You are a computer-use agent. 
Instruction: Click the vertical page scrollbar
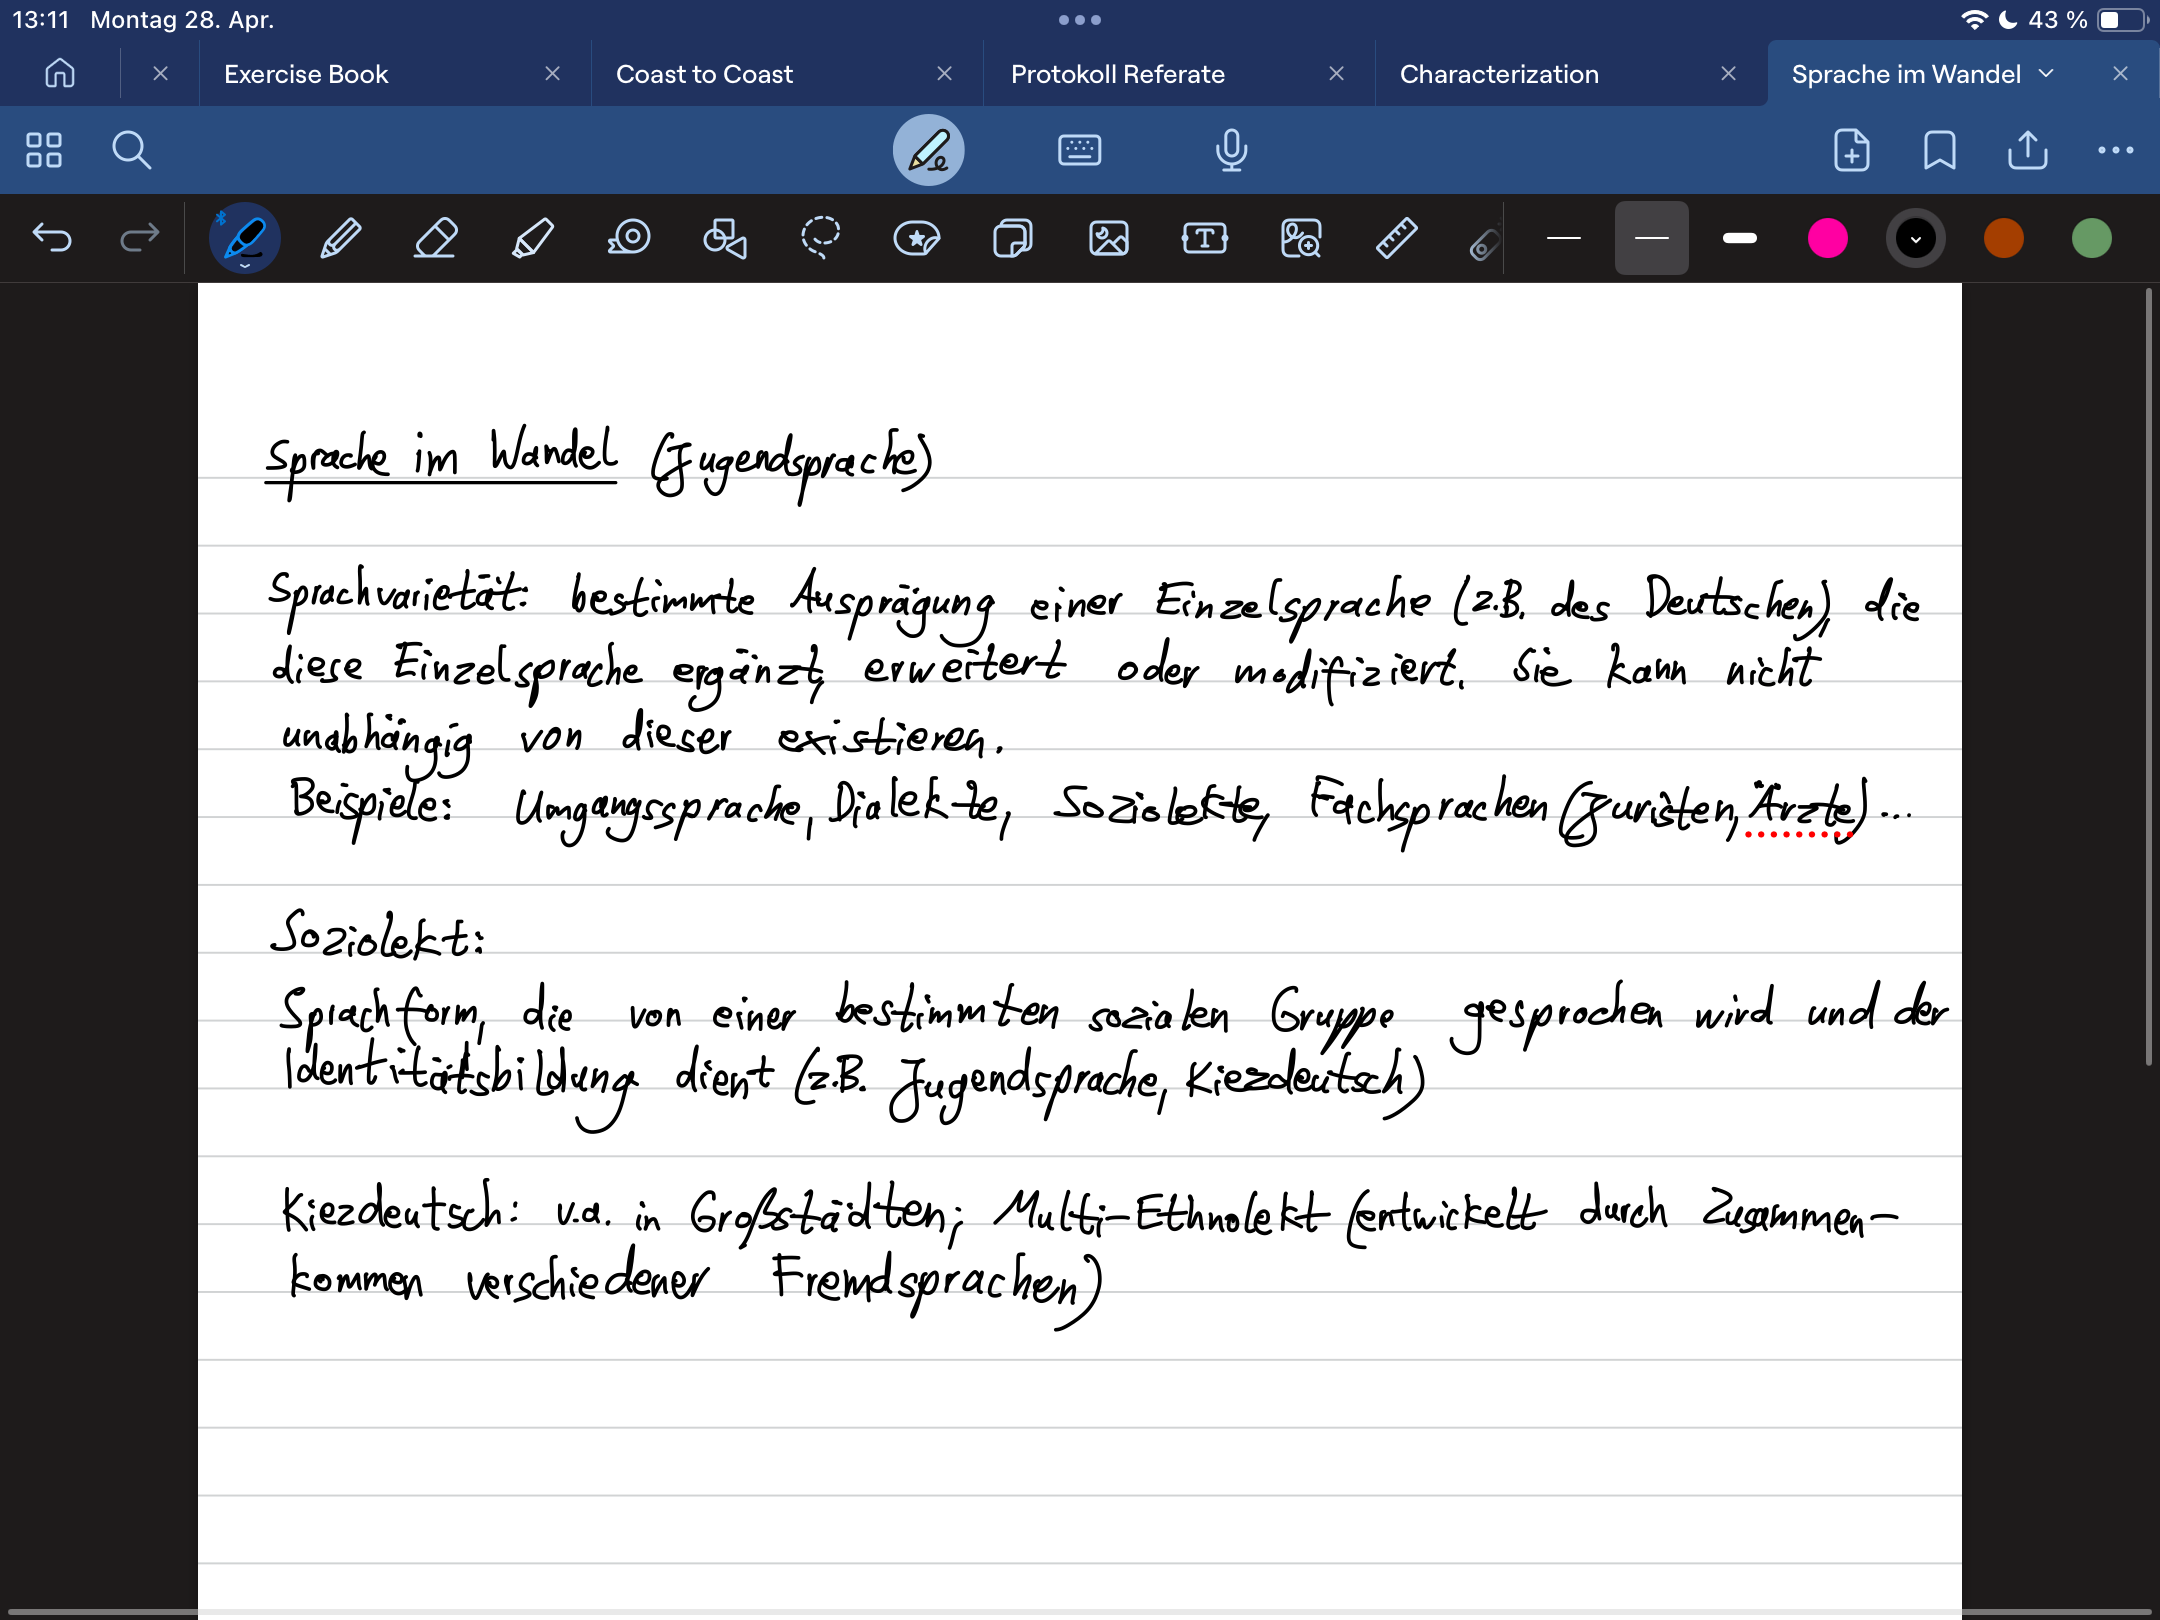tap(2148, 678)
